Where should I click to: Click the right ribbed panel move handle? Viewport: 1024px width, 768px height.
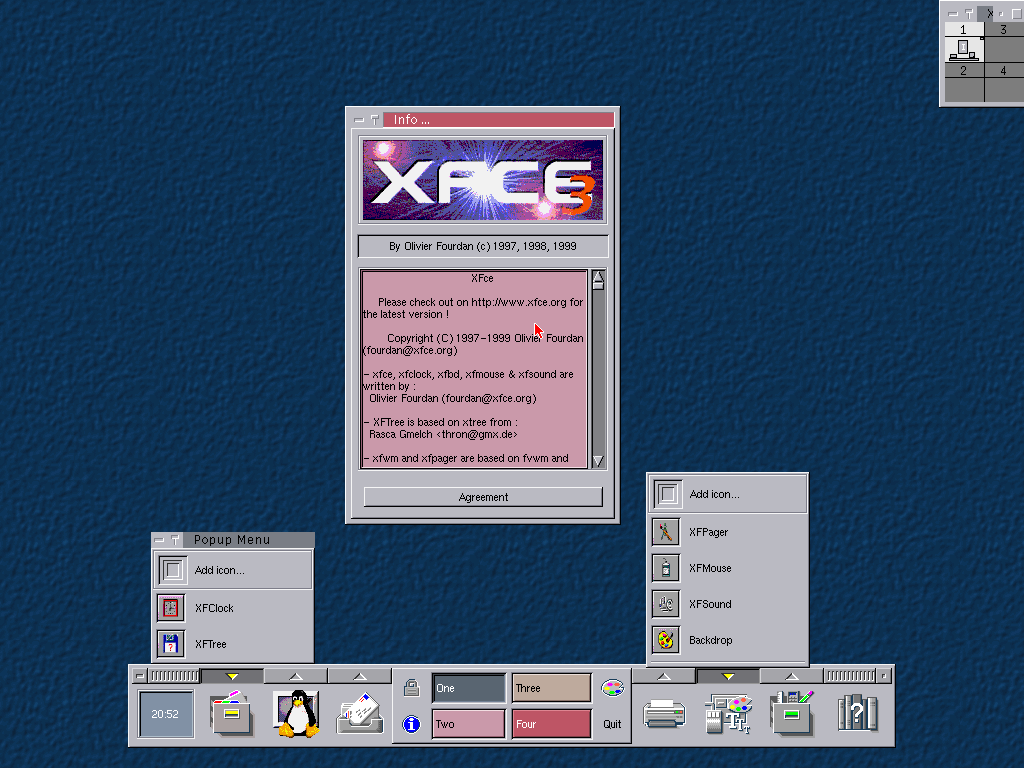850,676
